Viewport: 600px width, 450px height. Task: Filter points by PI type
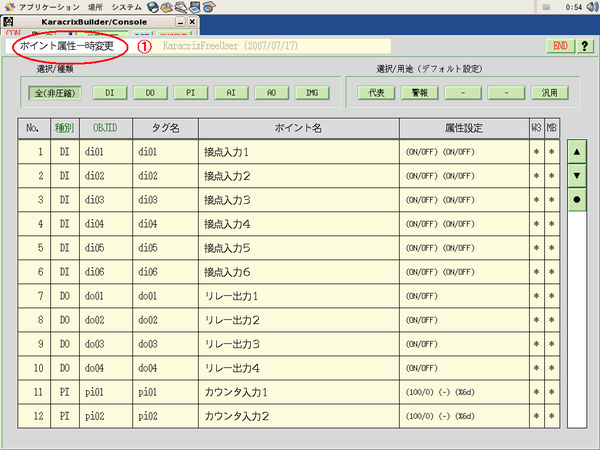[x=191, y=93]
